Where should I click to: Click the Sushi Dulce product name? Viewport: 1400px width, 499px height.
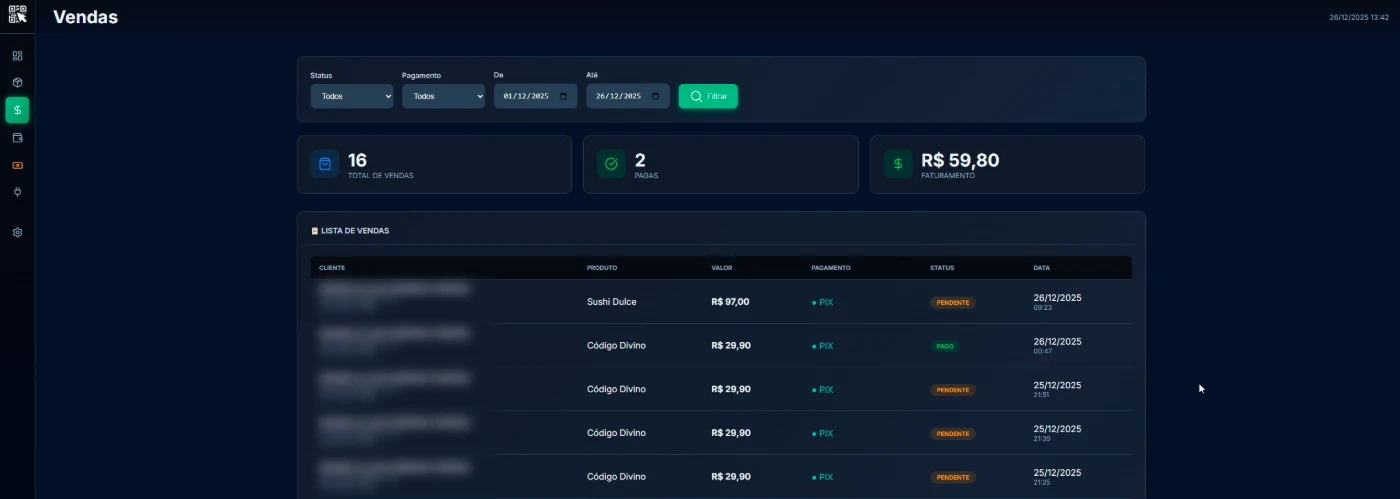coord(611,302)
